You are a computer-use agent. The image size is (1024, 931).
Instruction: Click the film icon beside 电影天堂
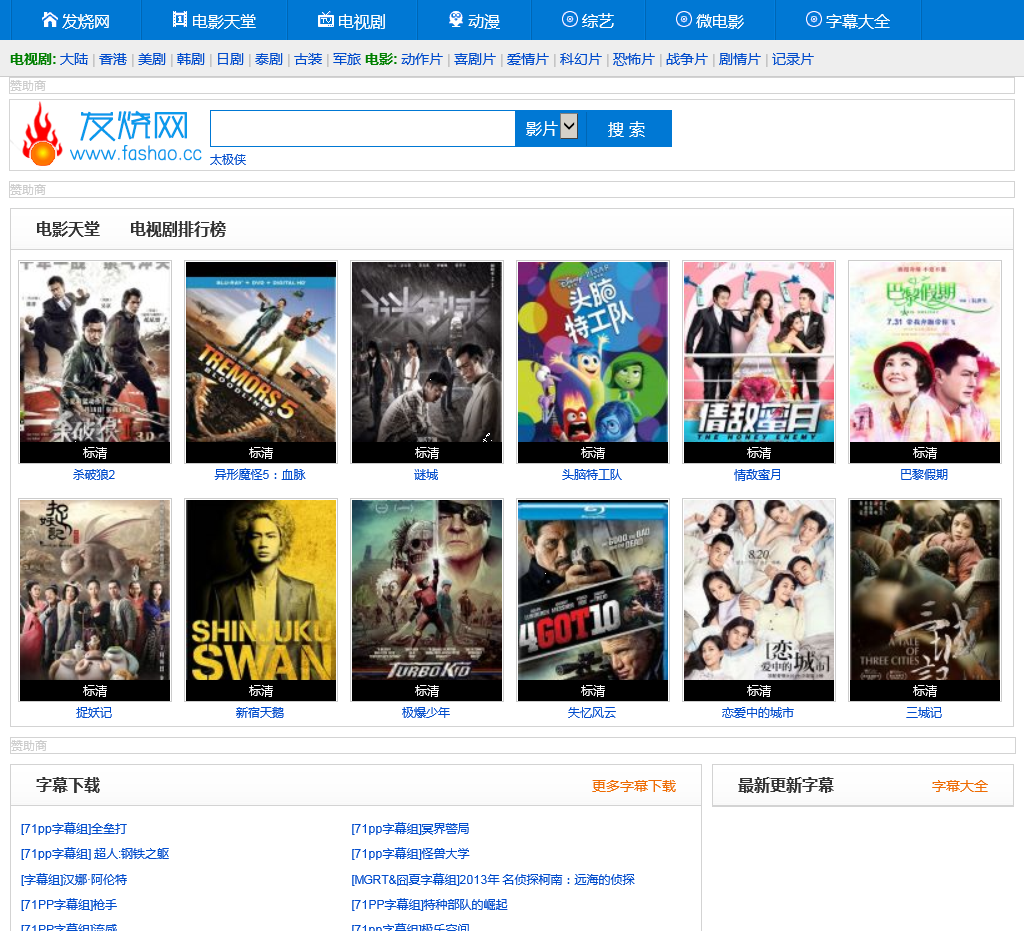[x=180, y=20]
